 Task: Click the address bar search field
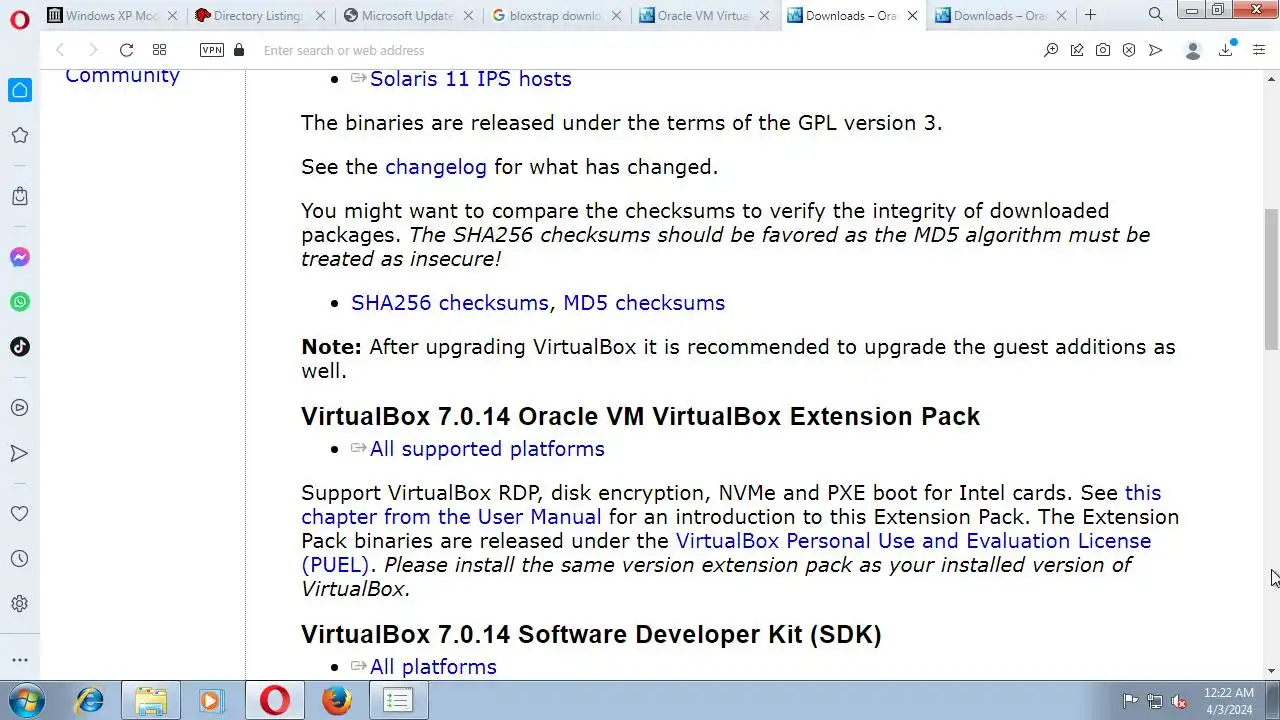pyautogui.click(x=640, y=50)
